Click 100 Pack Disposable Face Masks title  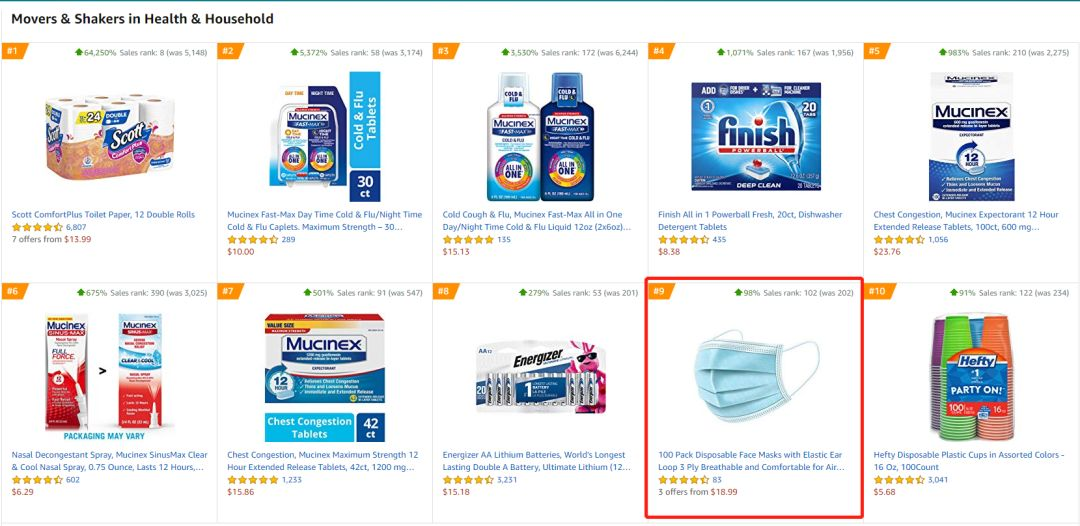pyautogui.click(x=751, y=461)
